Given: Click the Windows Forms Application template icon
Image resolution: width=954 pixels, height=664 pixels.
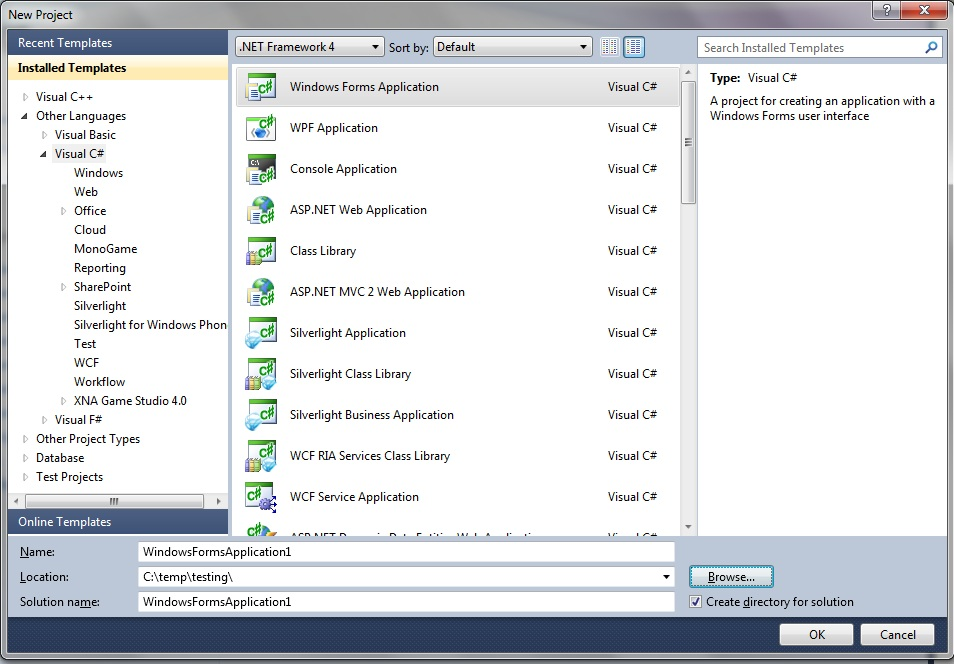Looking at the screenshot, I should [261, 87].
